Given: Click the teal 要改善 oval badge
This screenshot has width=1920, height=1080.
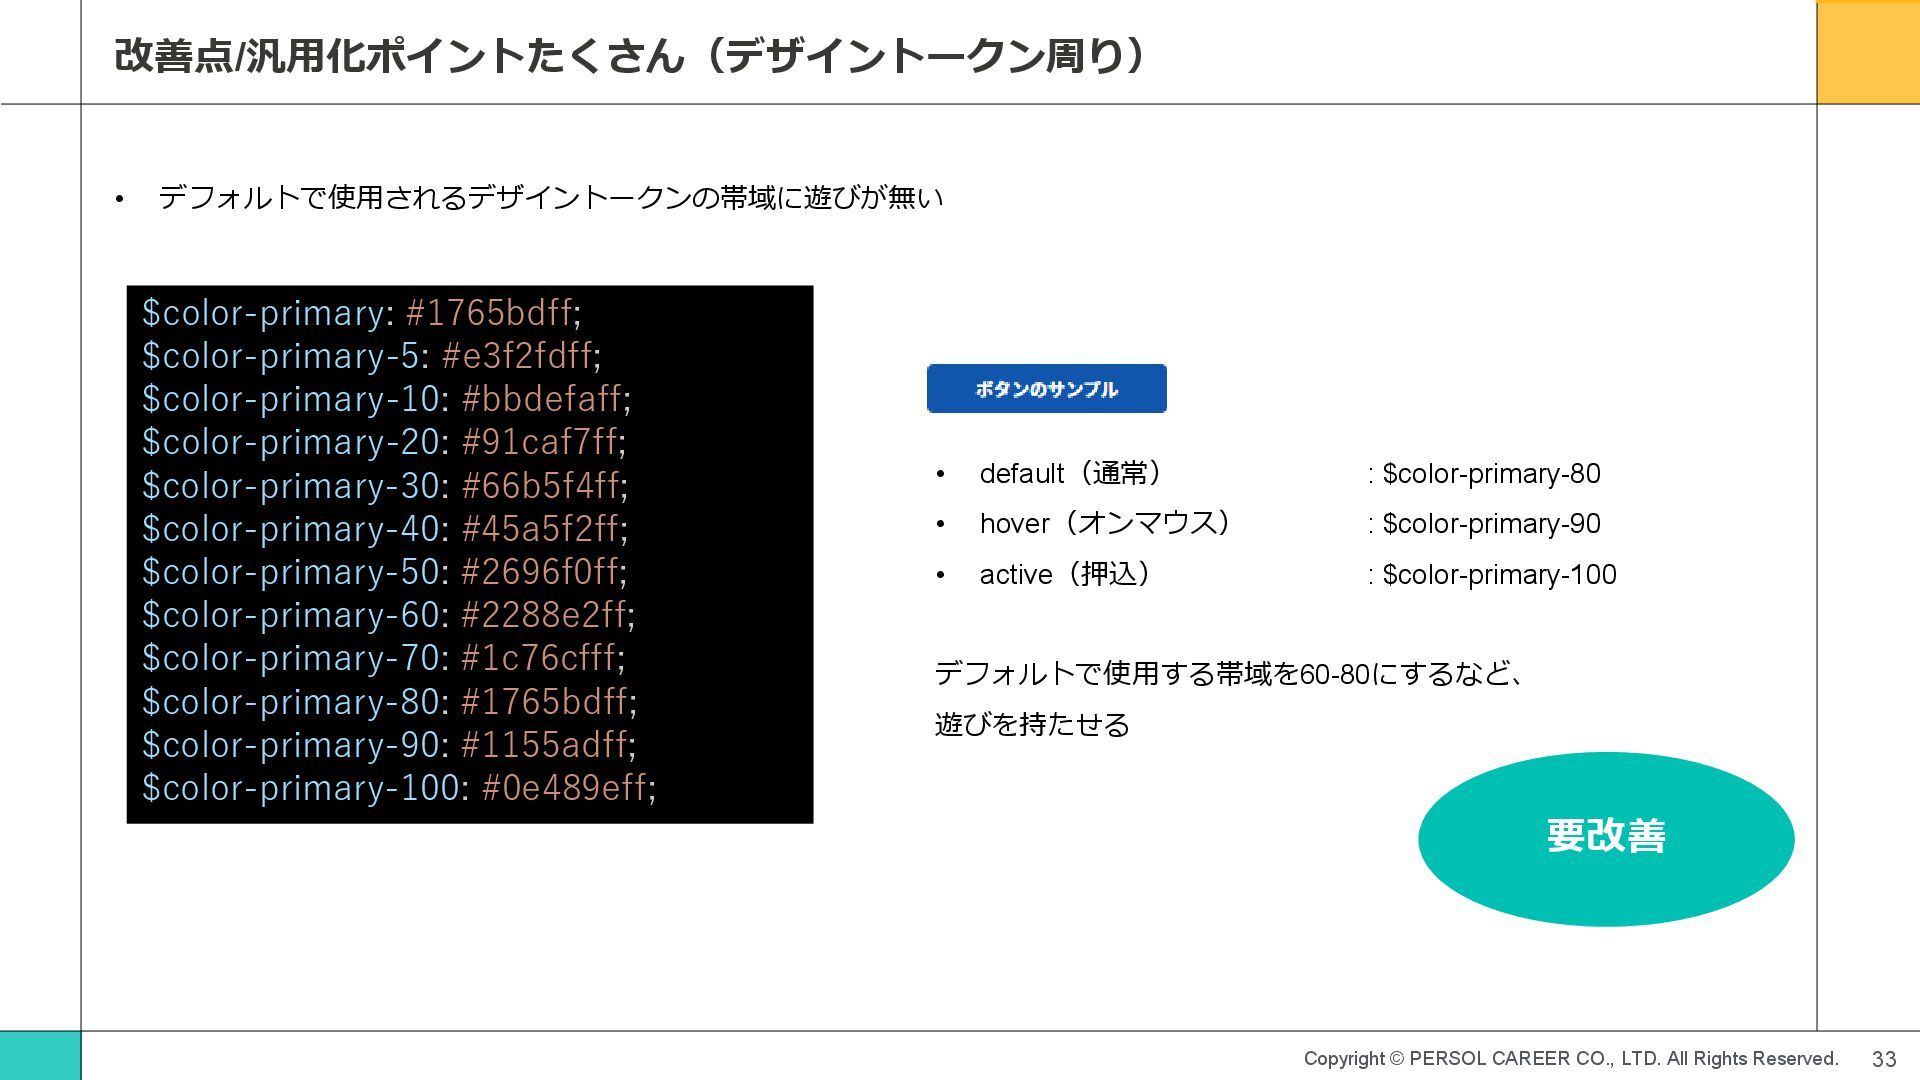Looking at the screenshot, I should click(1606, 839).
